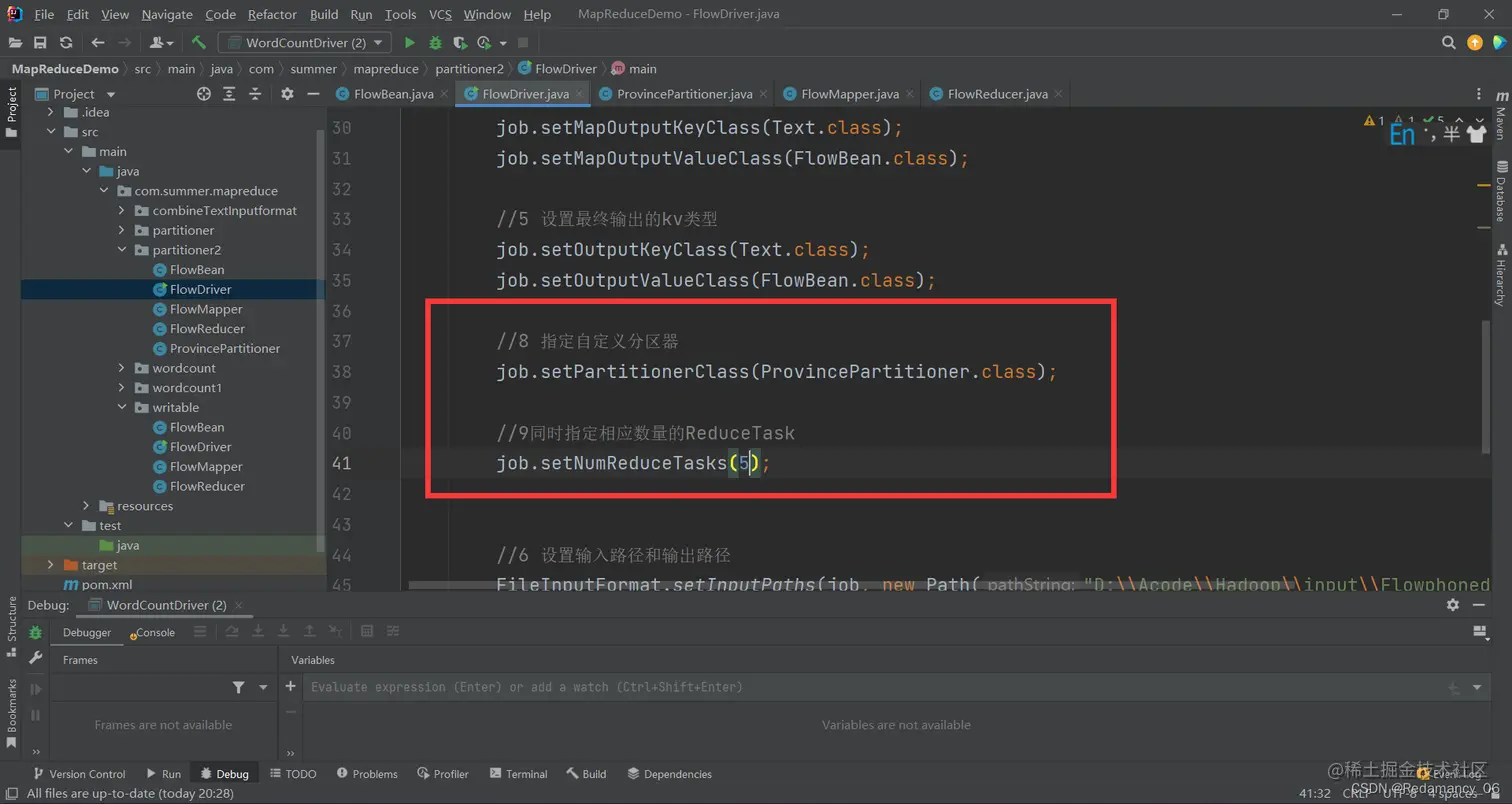Open the Project view selector dropdown
The image size is (1512, 804).
coord(76,93)
